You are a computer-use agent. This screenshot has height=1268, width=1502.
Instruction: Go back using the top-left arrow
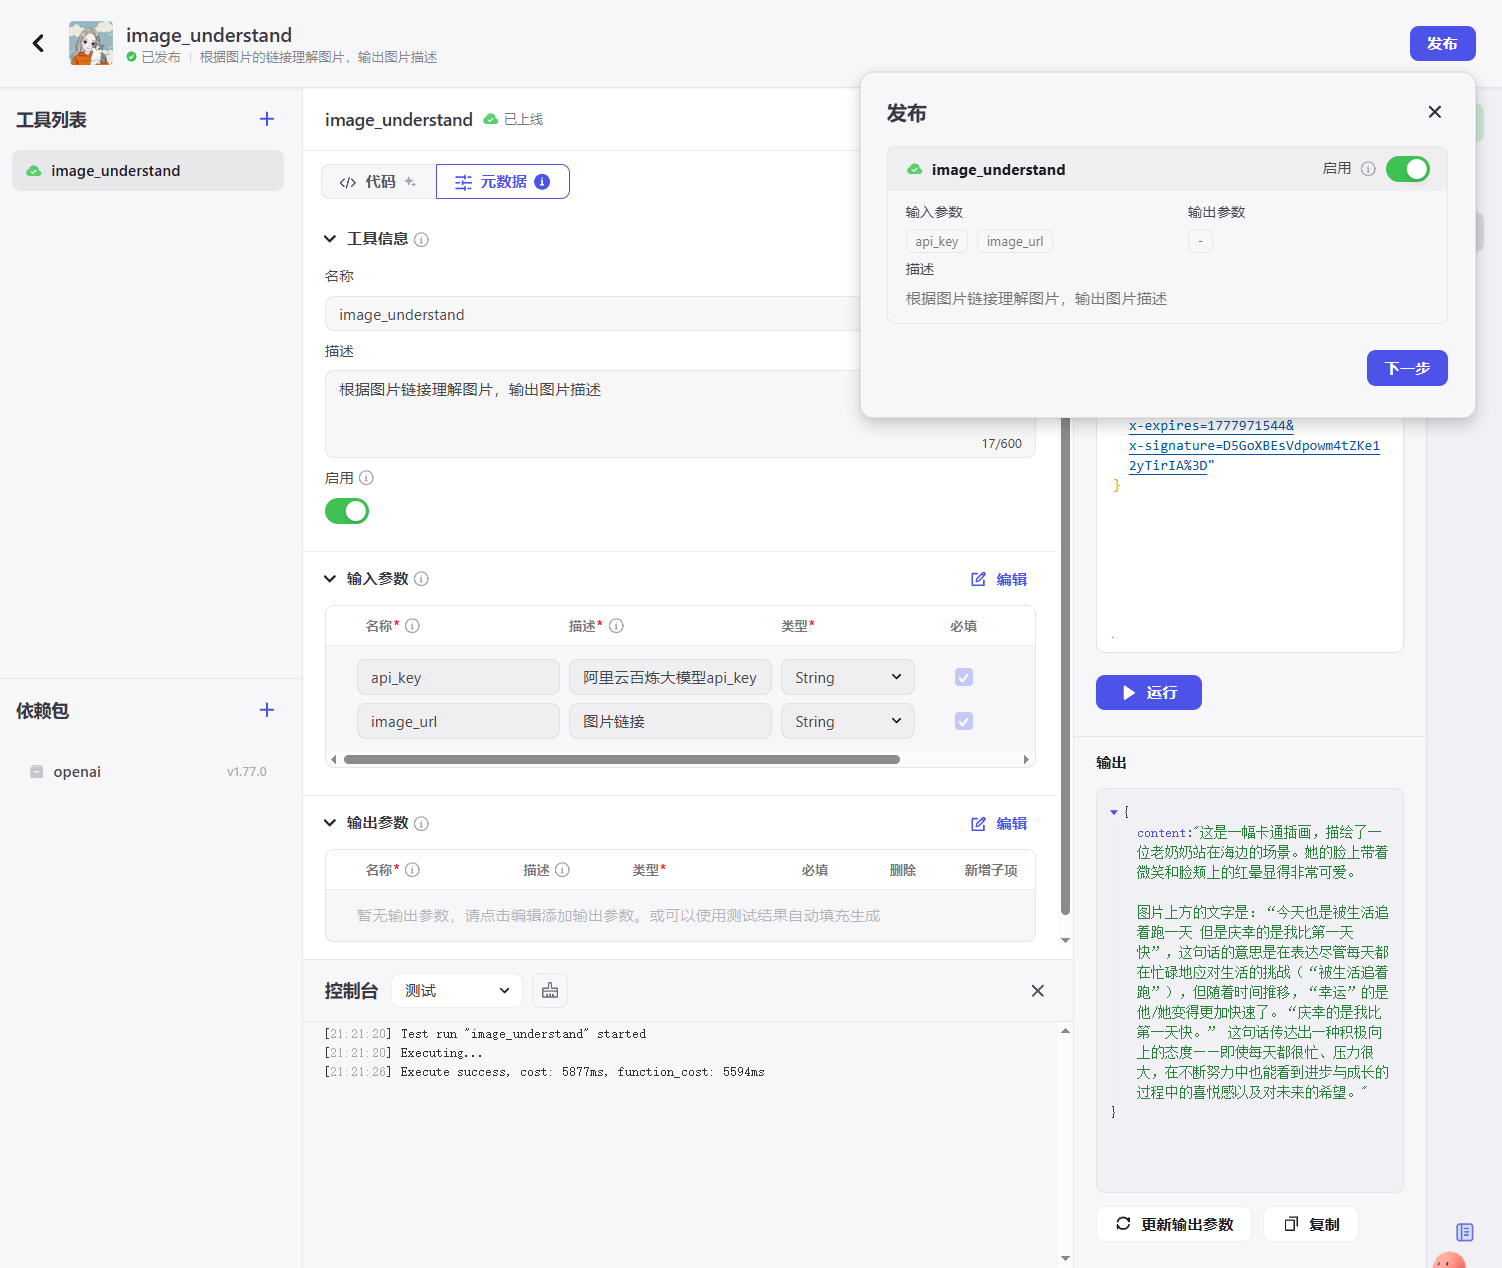[x=38, y=43]
